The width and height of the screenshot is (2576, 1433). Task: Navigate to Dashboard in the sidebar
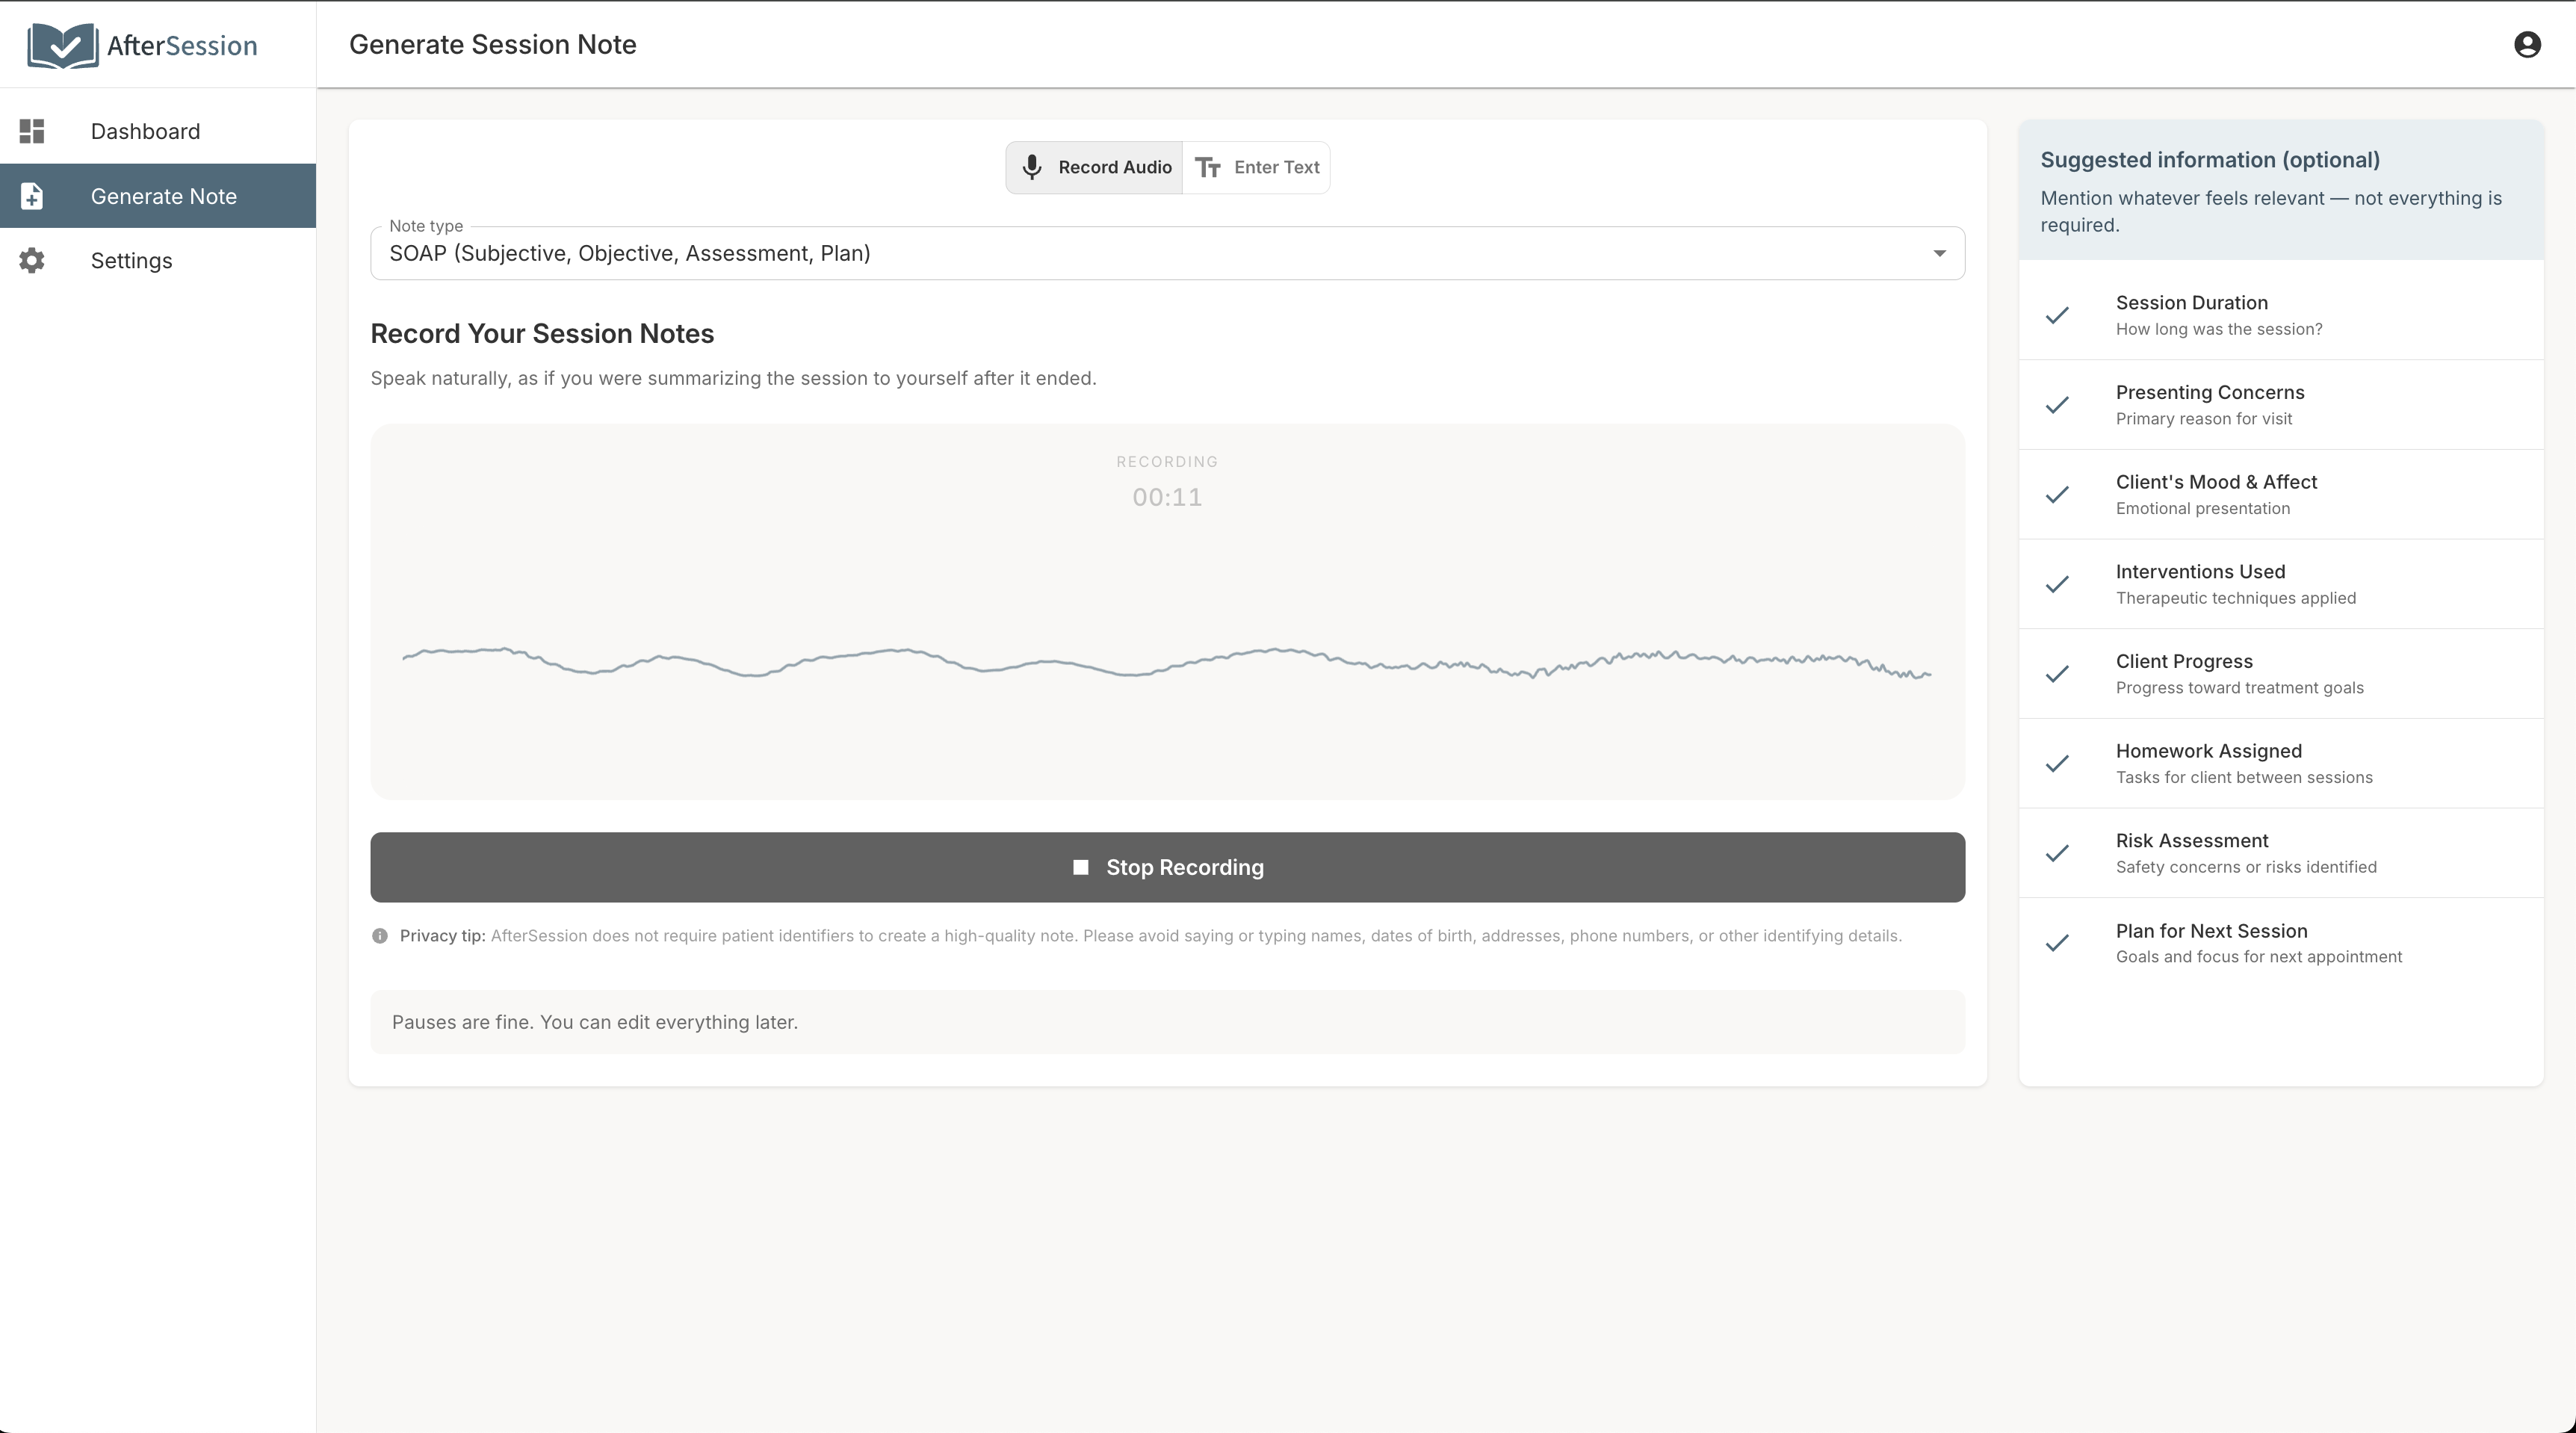tap(145, 131)
